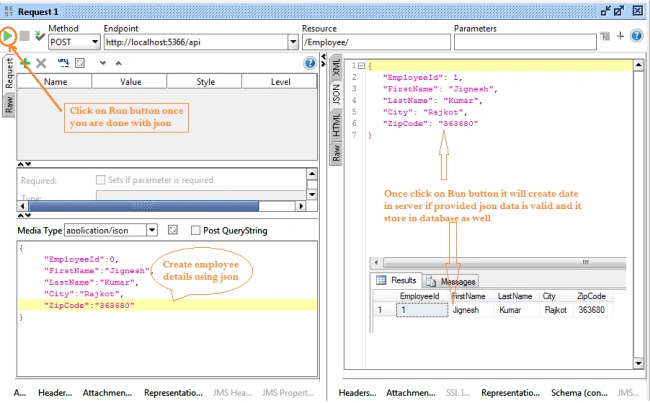Toggle the parameter Required checkbox

click(100, 180)
